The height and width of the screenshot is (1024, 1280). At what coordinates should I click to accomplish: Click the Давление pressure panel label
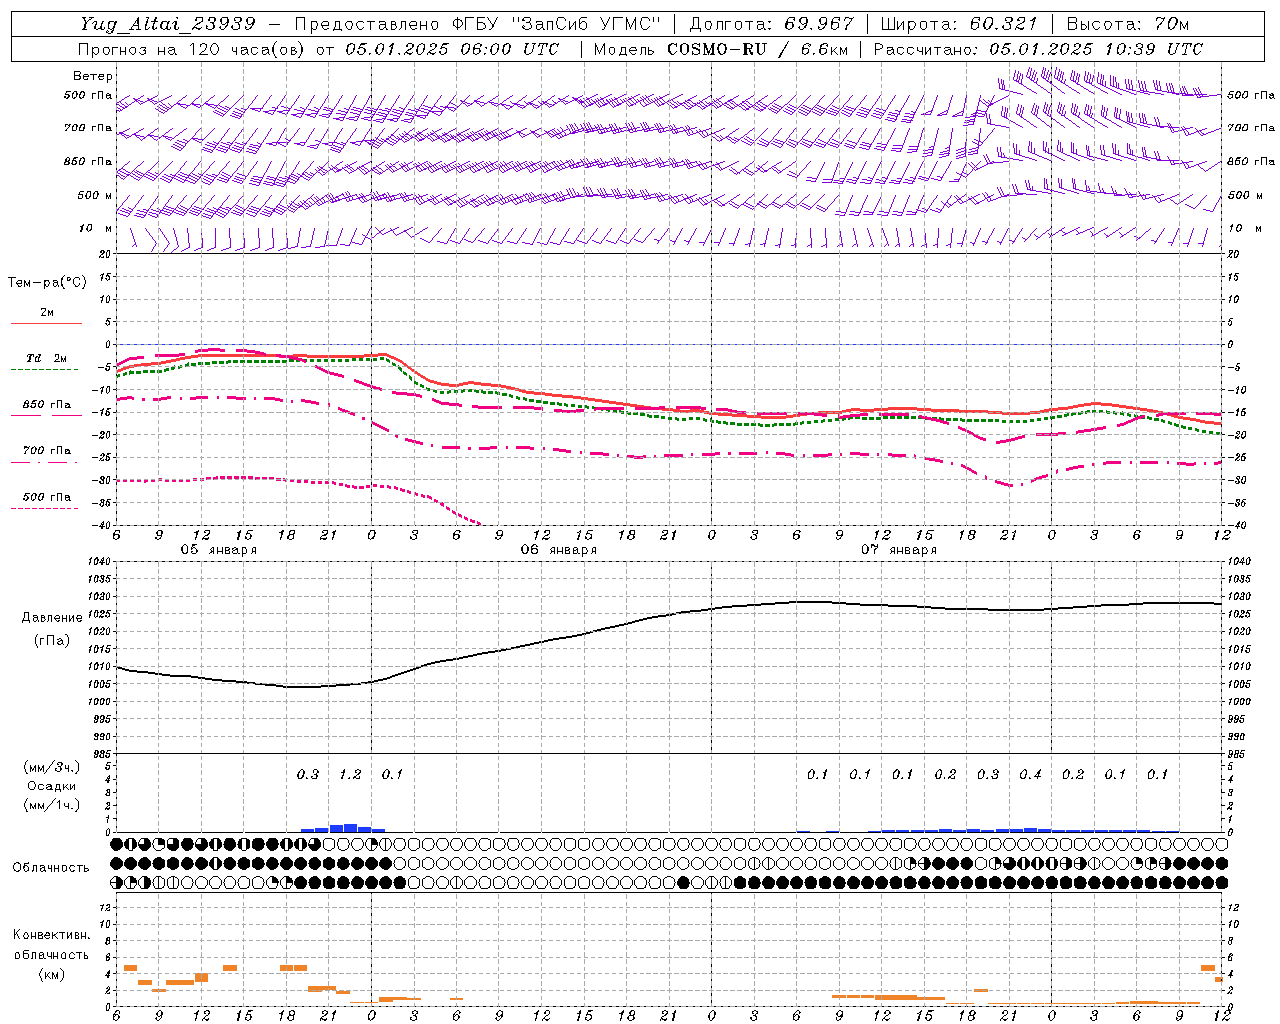(52, 618)
